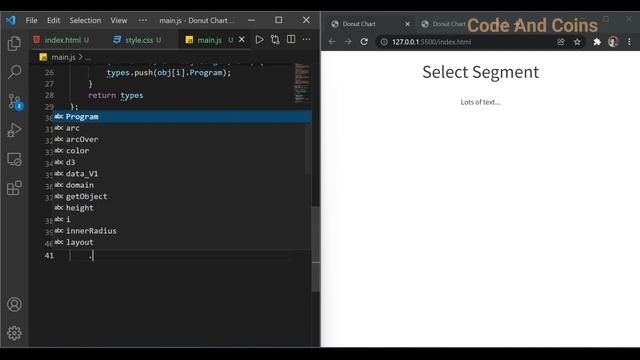Click the breadcrumb ellipsis after main.js
This screenshot has width=640, height=360.
(88, 58)
